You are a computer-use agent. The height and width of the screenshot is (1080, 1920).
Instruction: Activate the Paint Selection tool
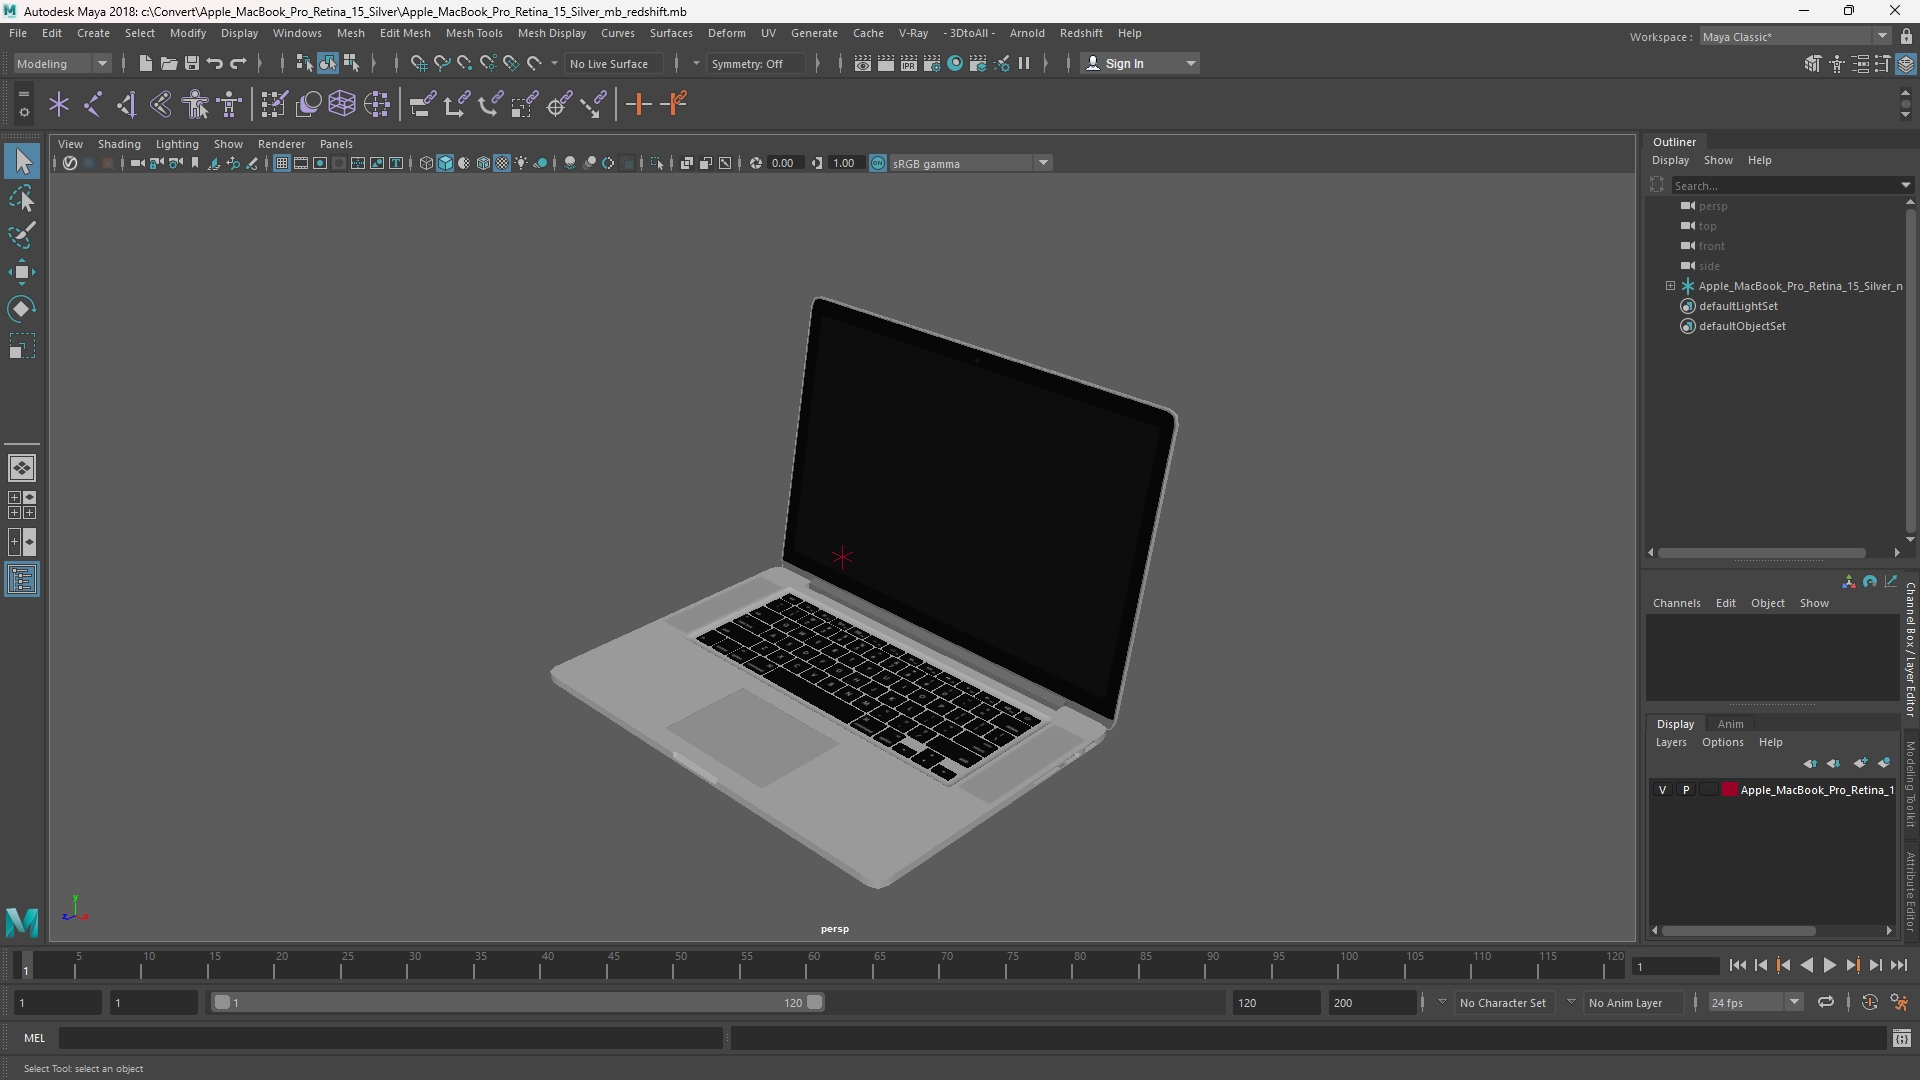[x=22, y=235]
